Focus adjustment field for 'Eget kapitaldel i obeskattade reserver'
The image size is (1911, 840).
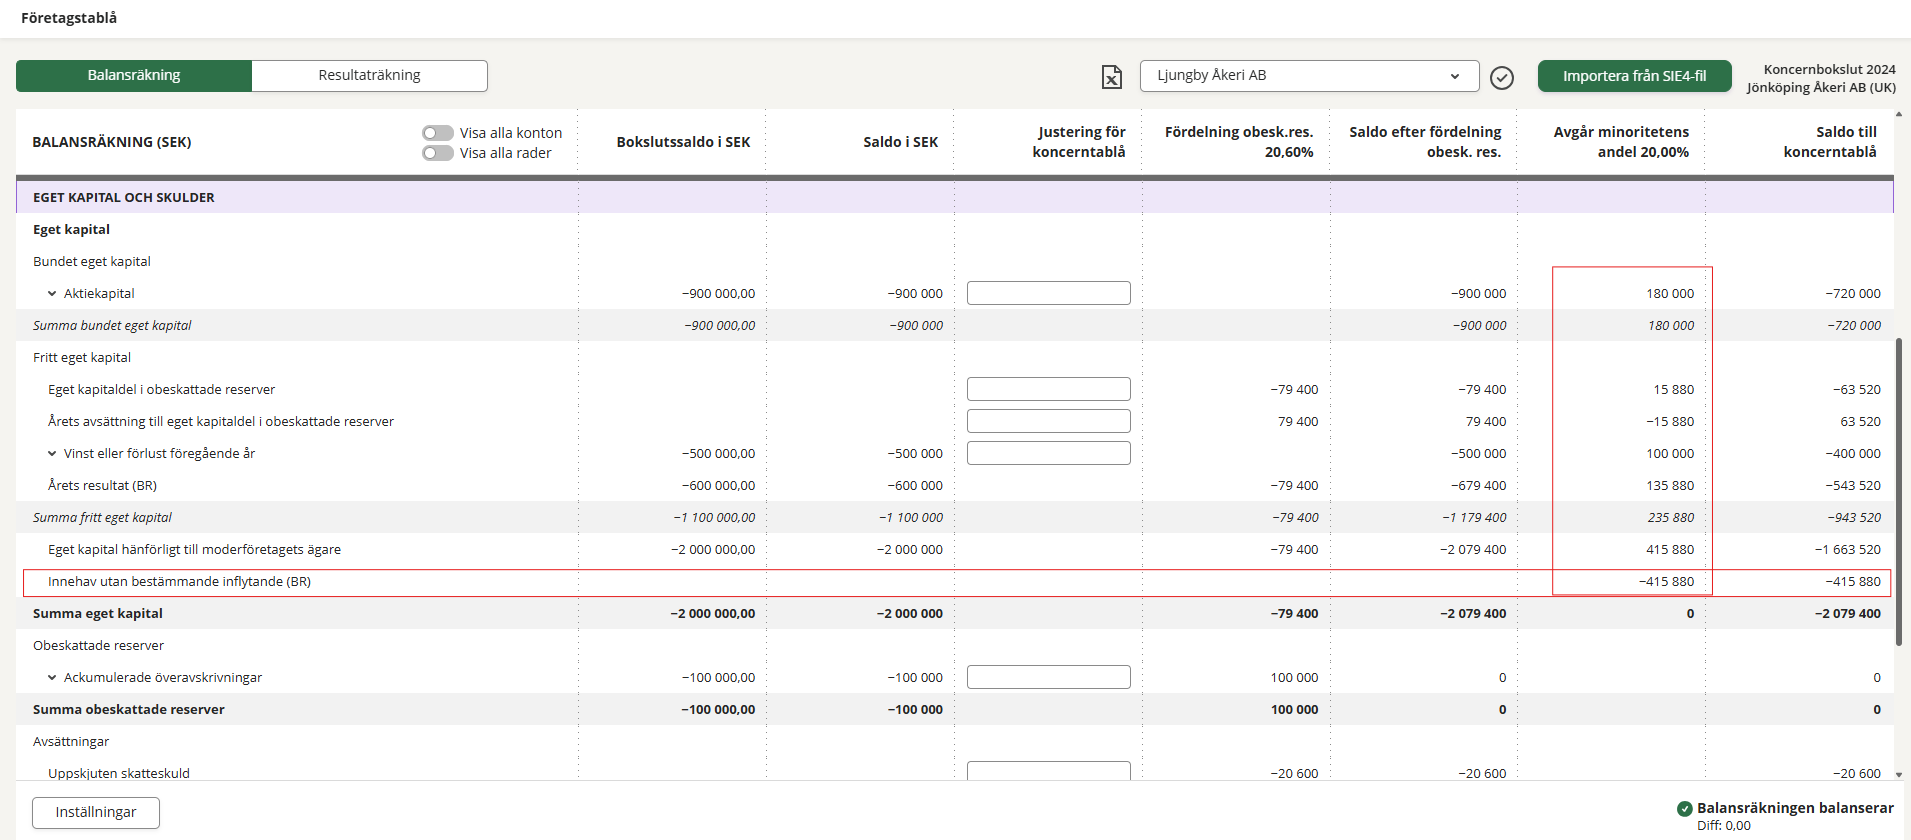[x=1048, y=389]
